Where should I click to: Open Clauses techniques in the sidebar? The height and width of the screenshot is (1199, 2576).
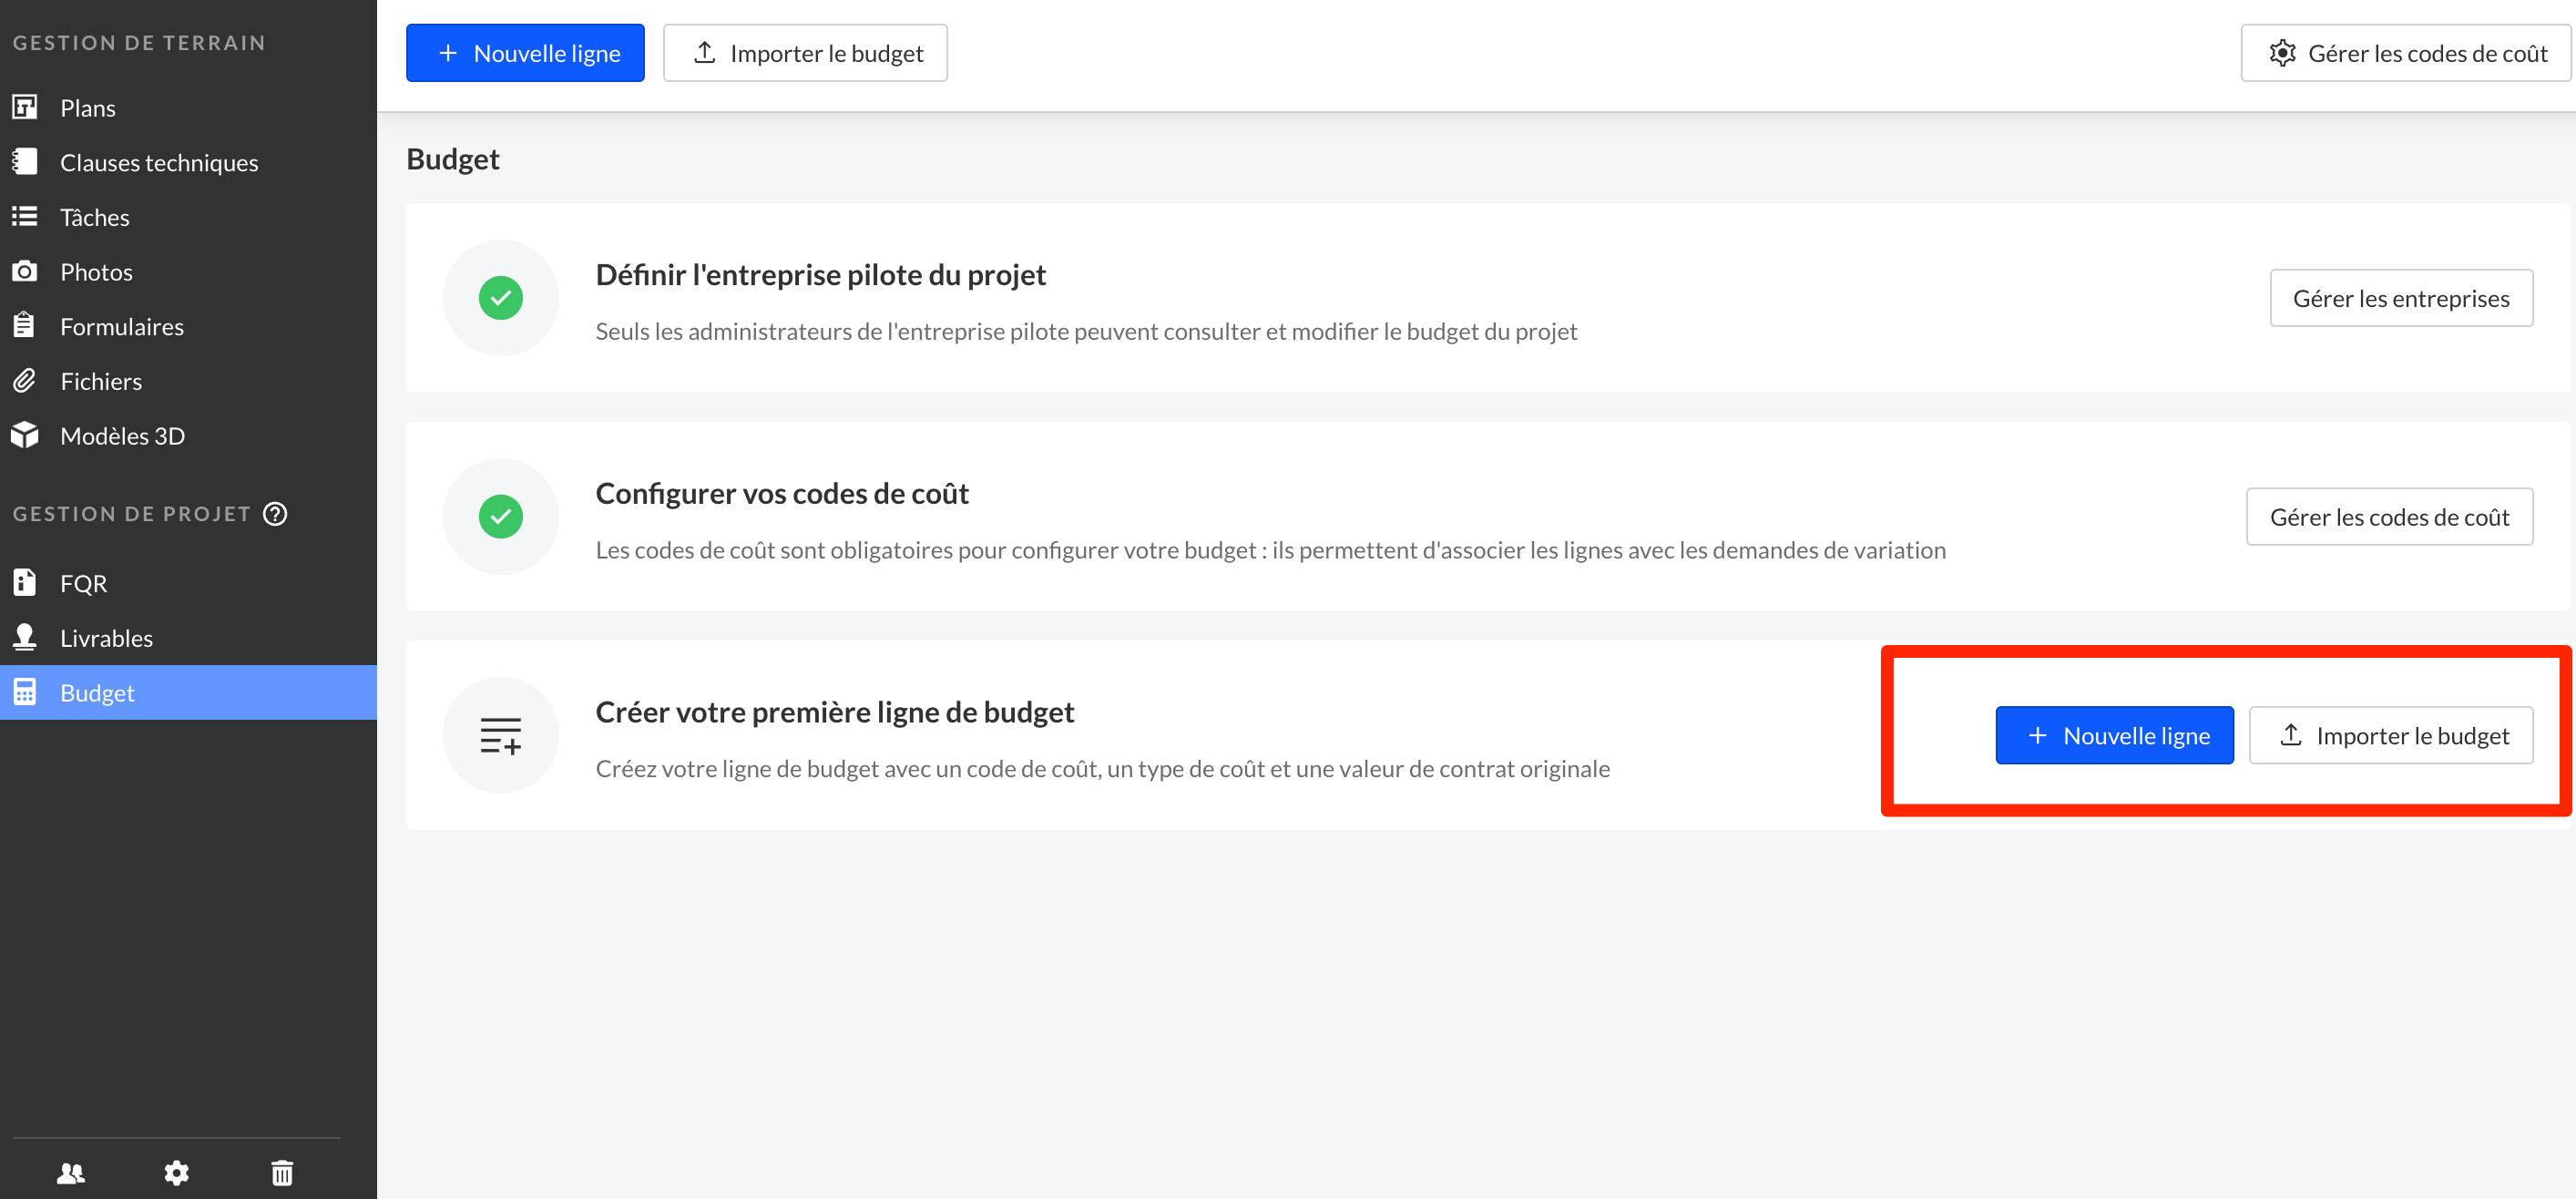click(x=158, y=162)
